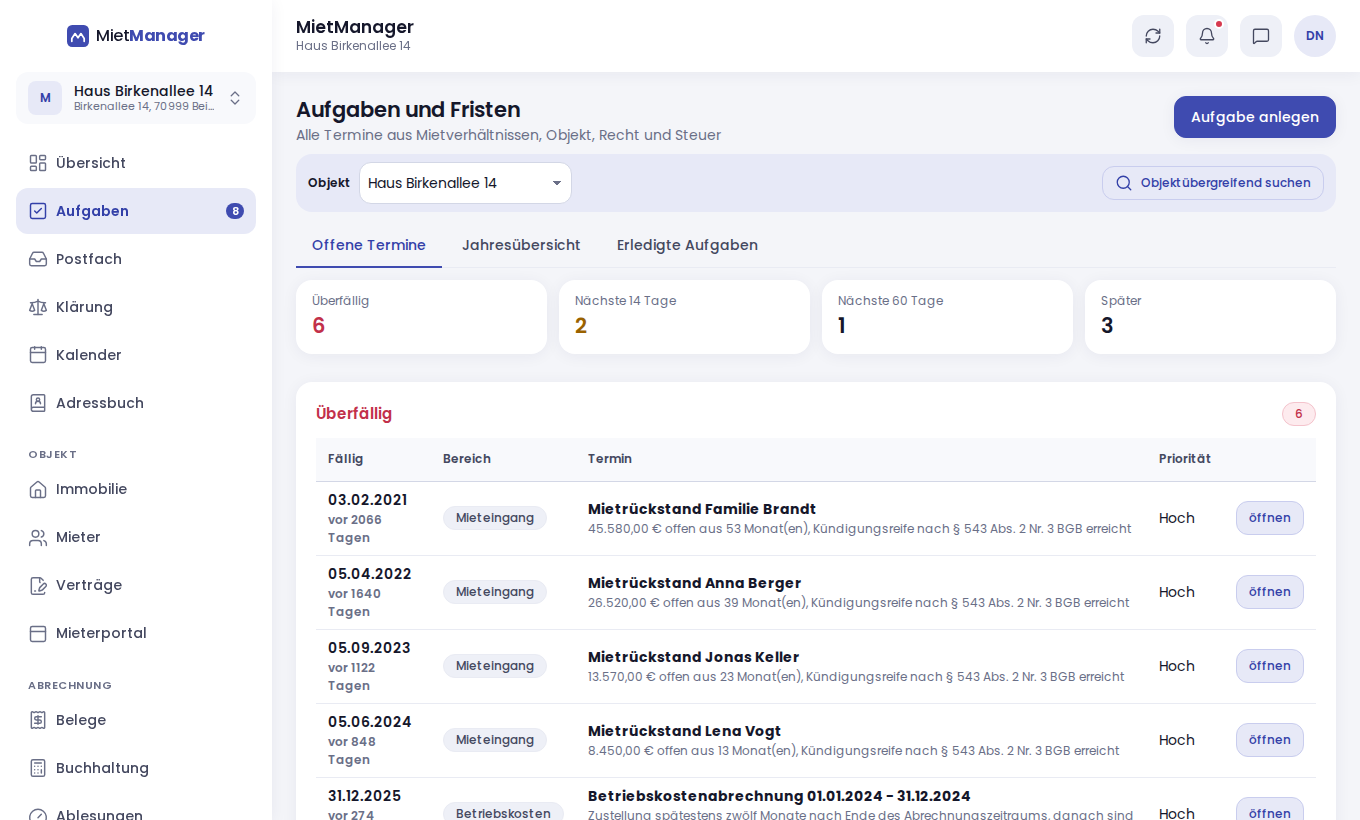Screen dimensions: 1360x820
Task: Click Objektübergreifend suchen button
Action: (x=1213, y=183)
